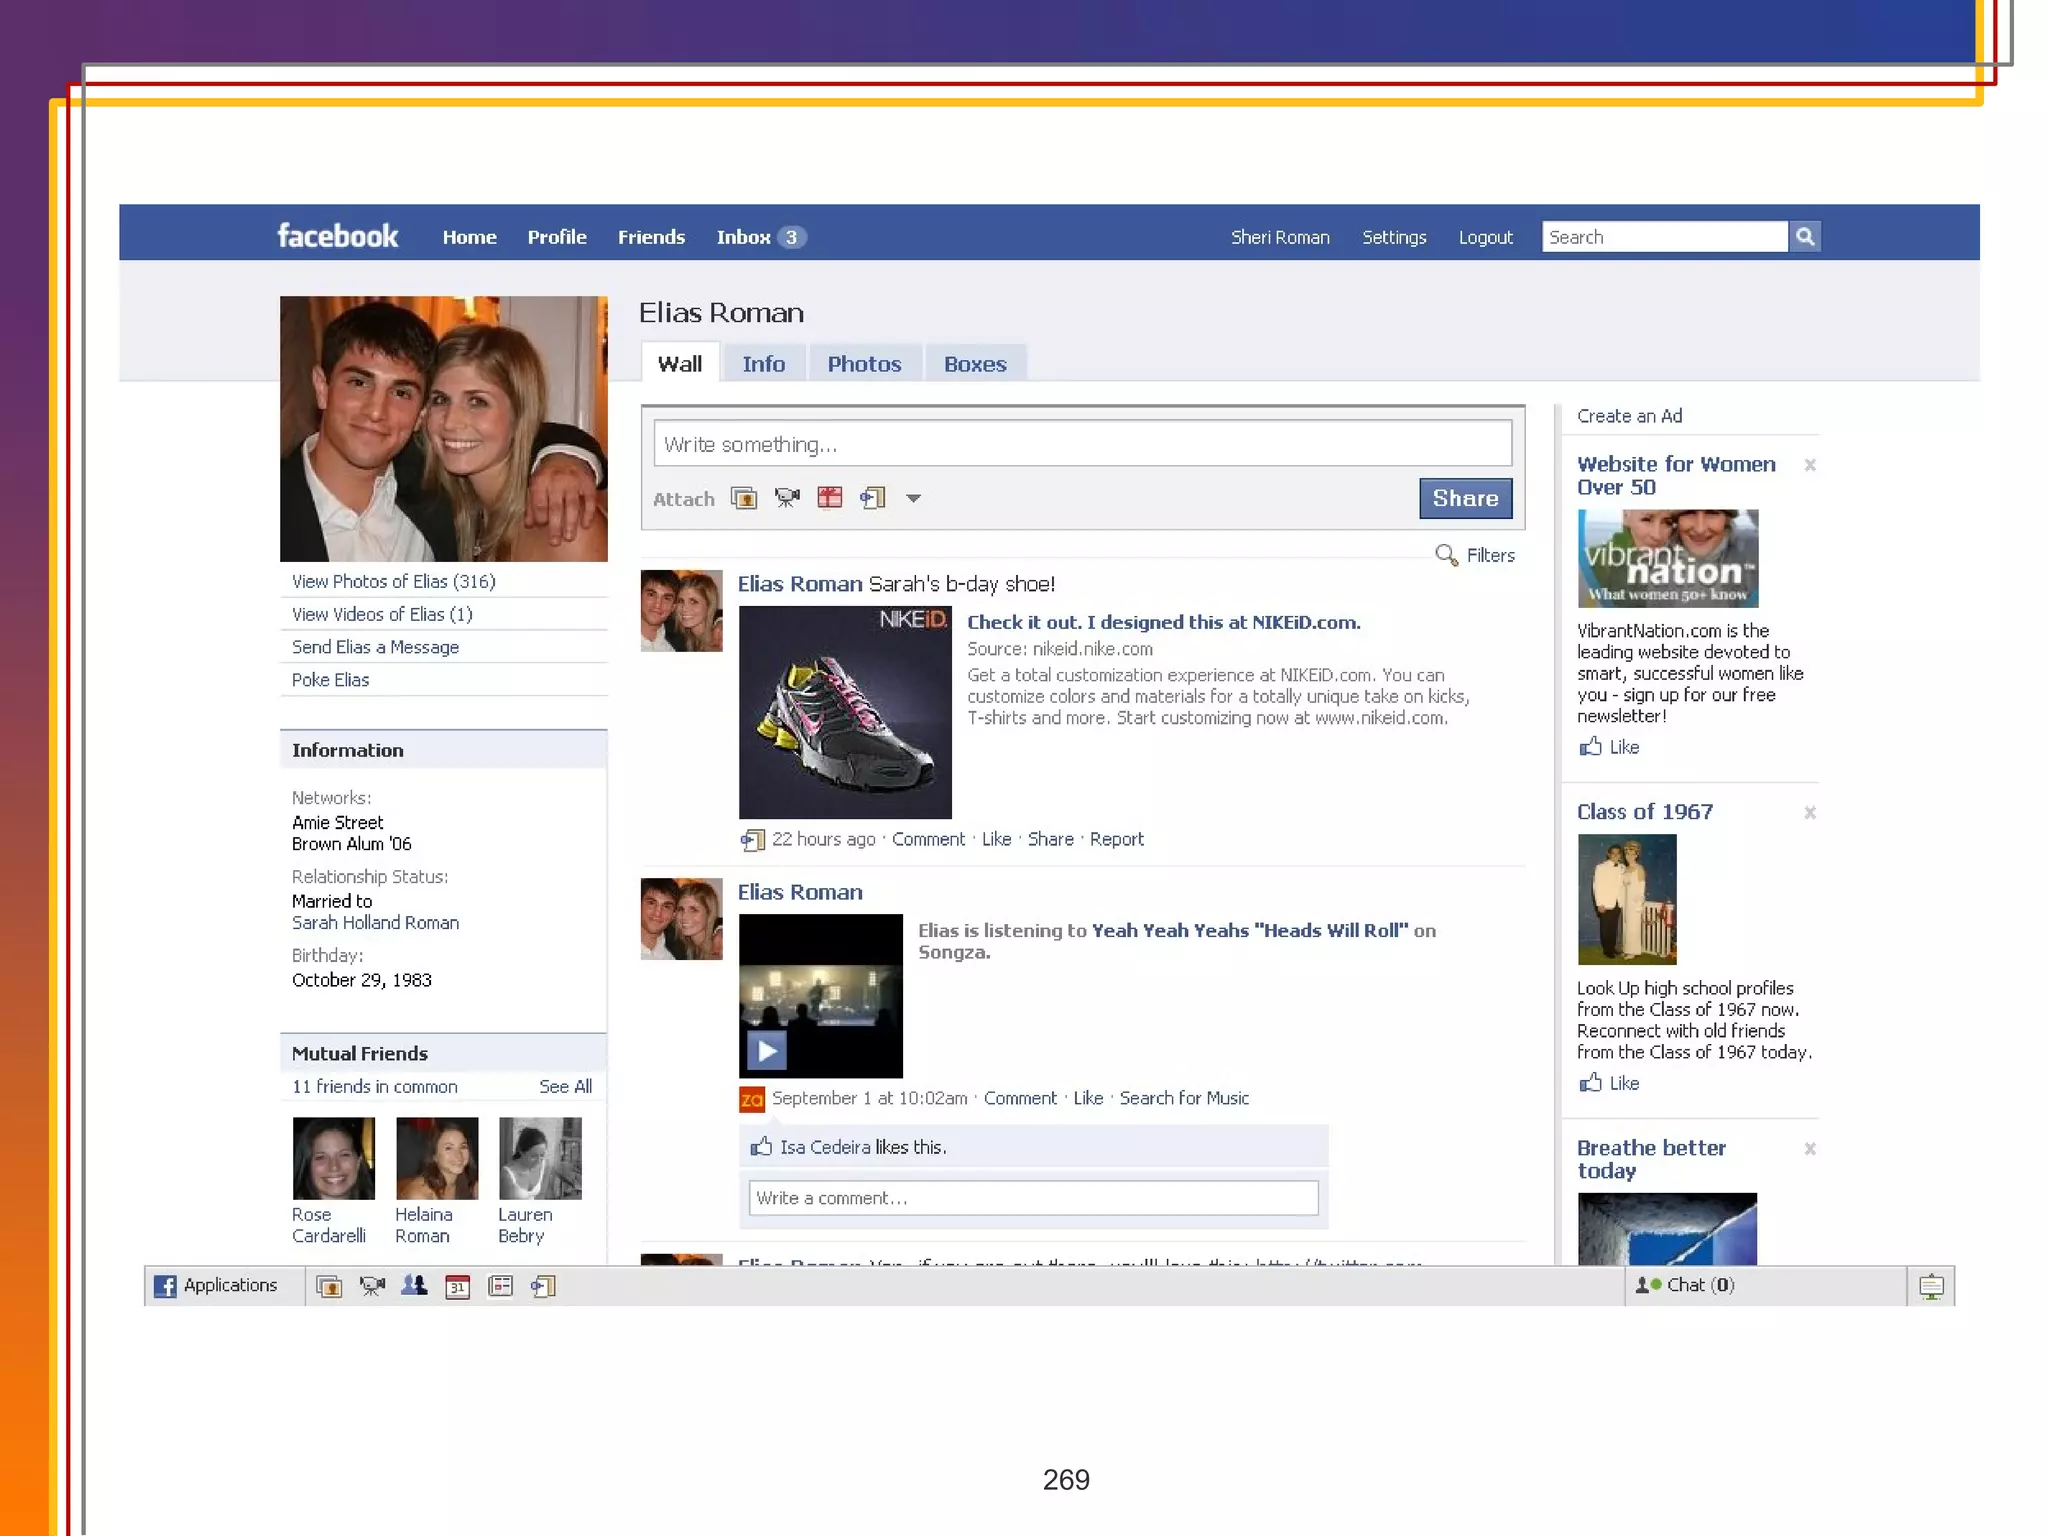
Task: Play the Heads Will Roll video
Action: point(767,1051)
